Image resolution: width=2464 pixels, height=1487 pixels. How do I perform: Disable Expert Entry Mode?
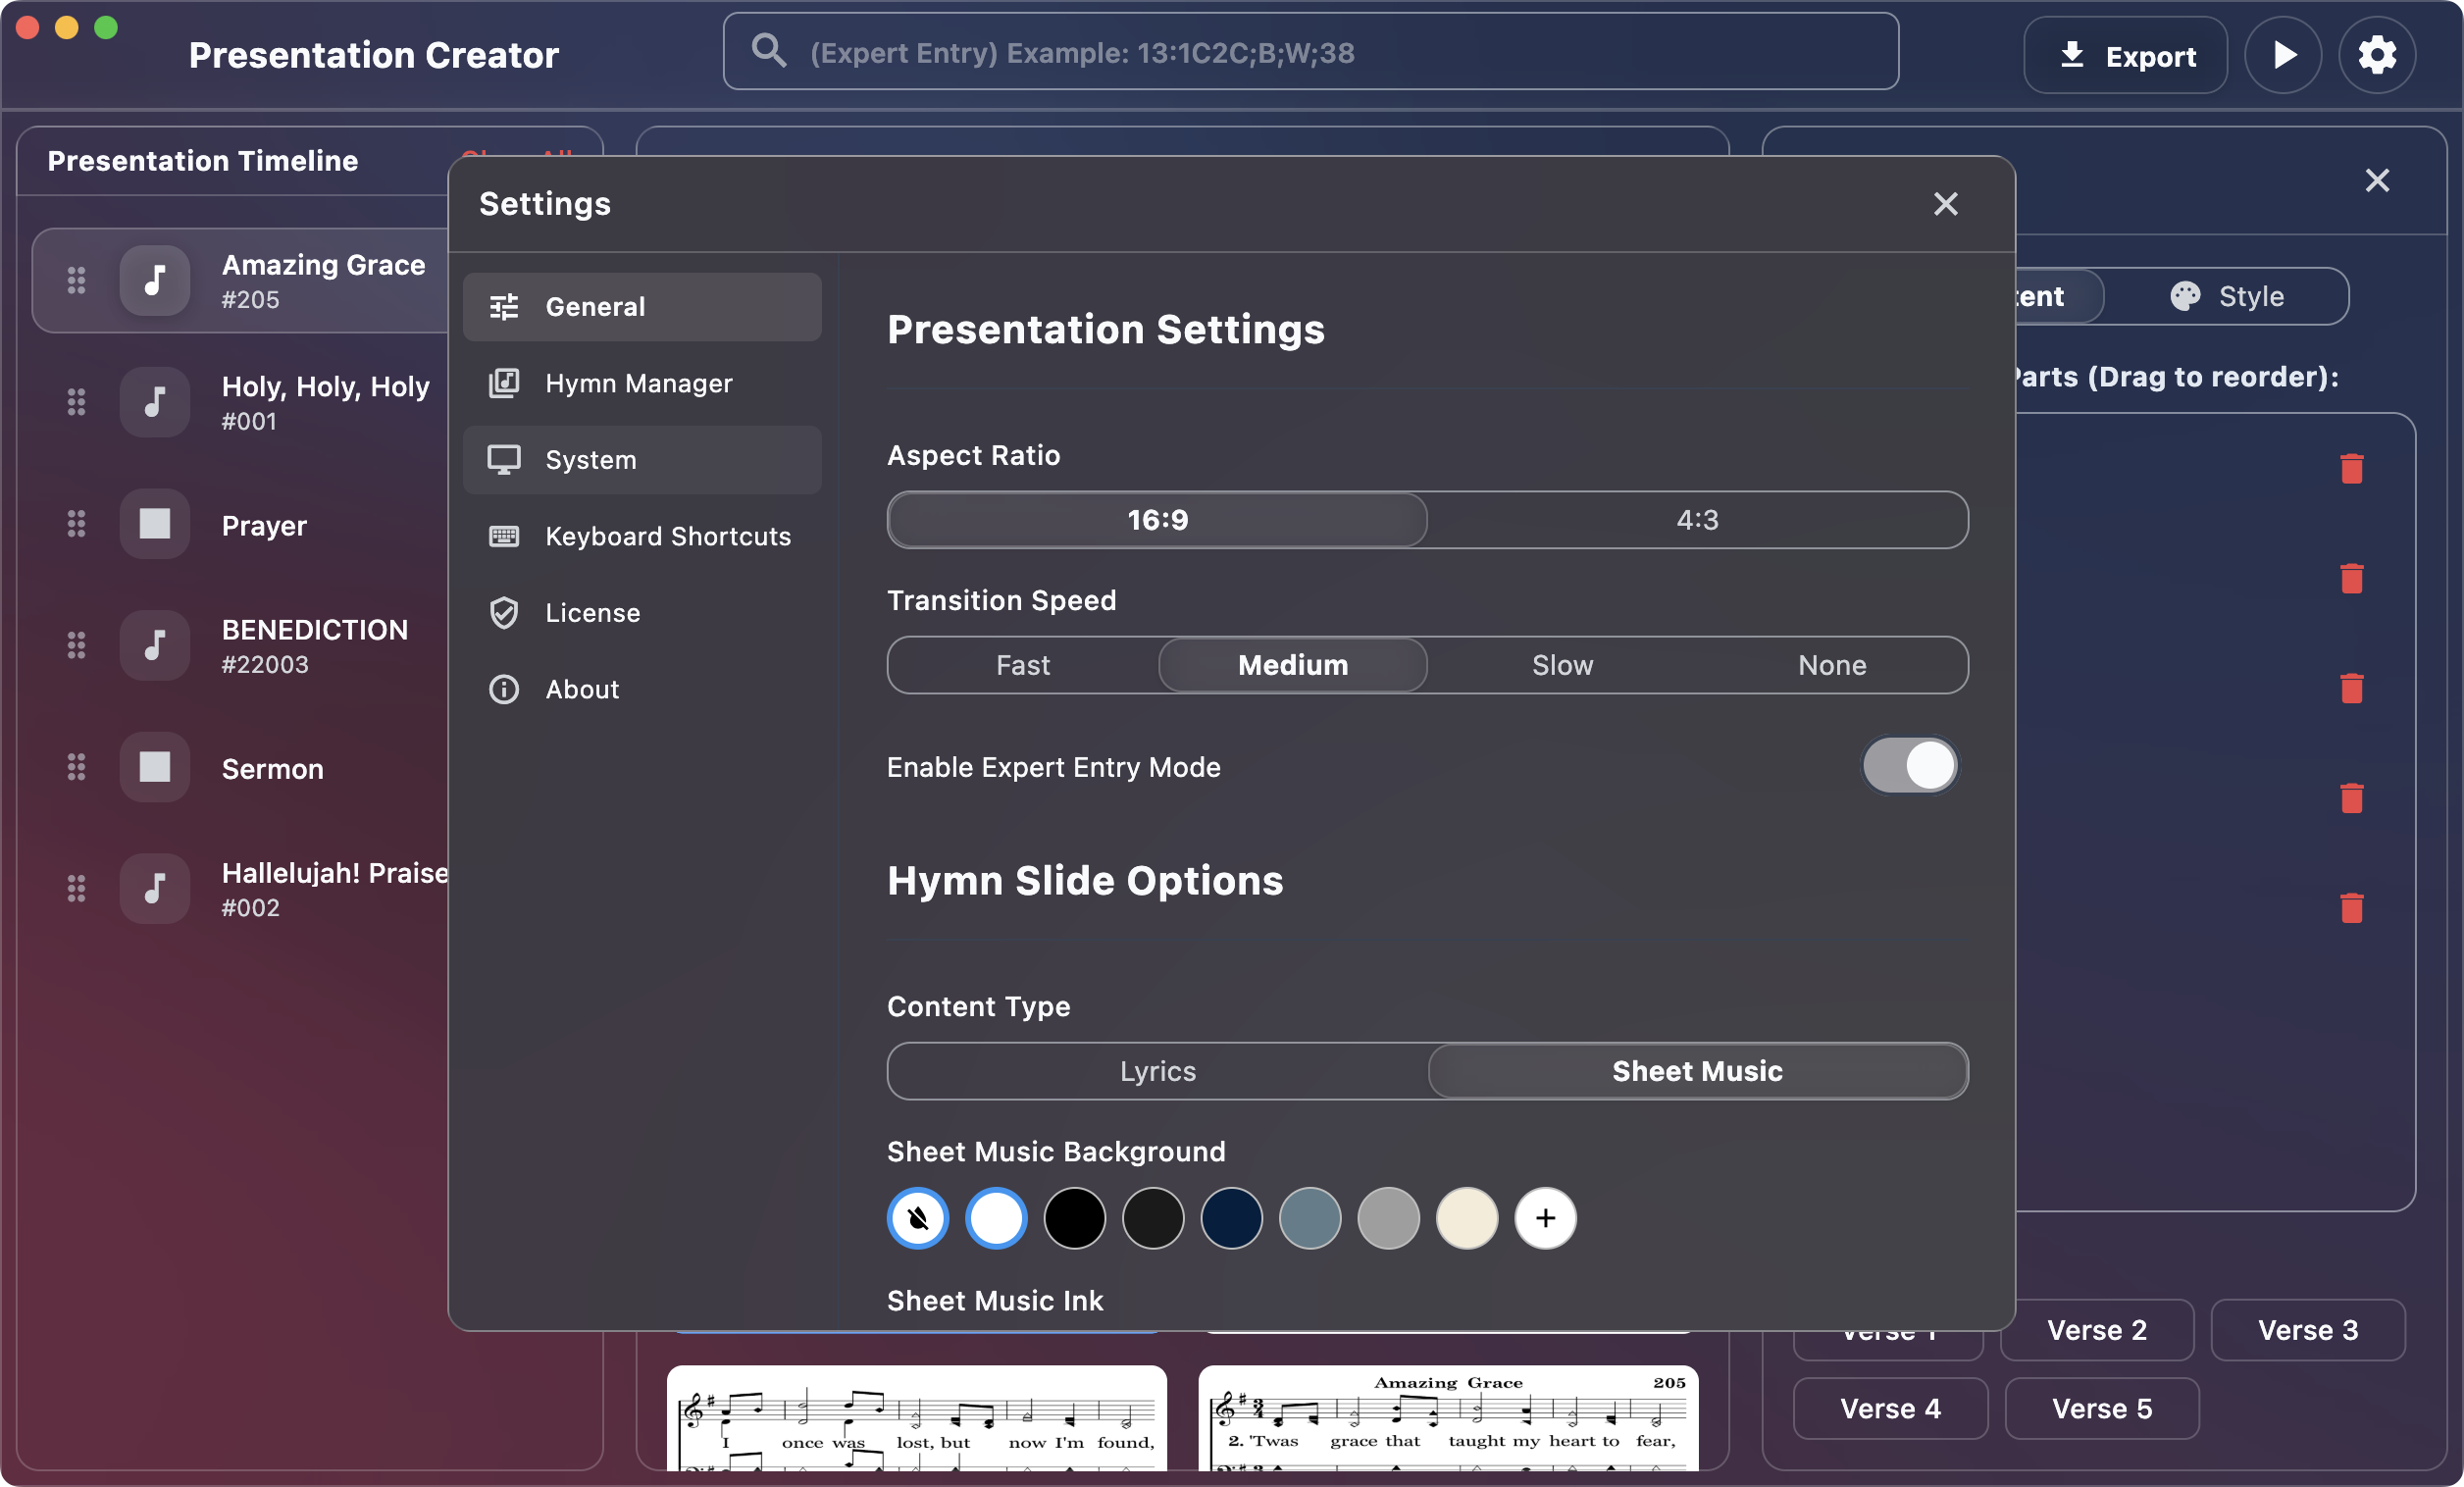1909,766
